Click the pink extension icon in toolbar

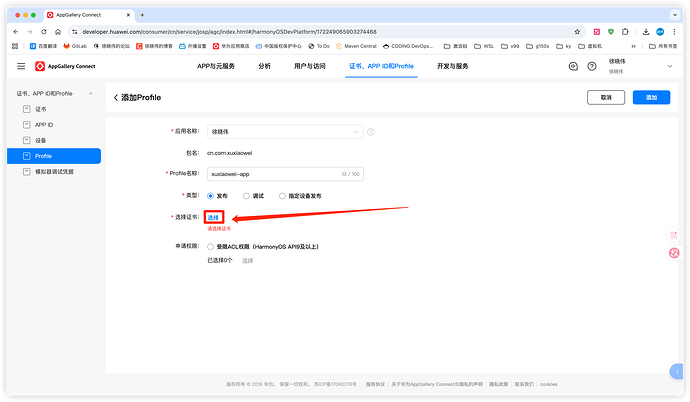tap(597, 32)
